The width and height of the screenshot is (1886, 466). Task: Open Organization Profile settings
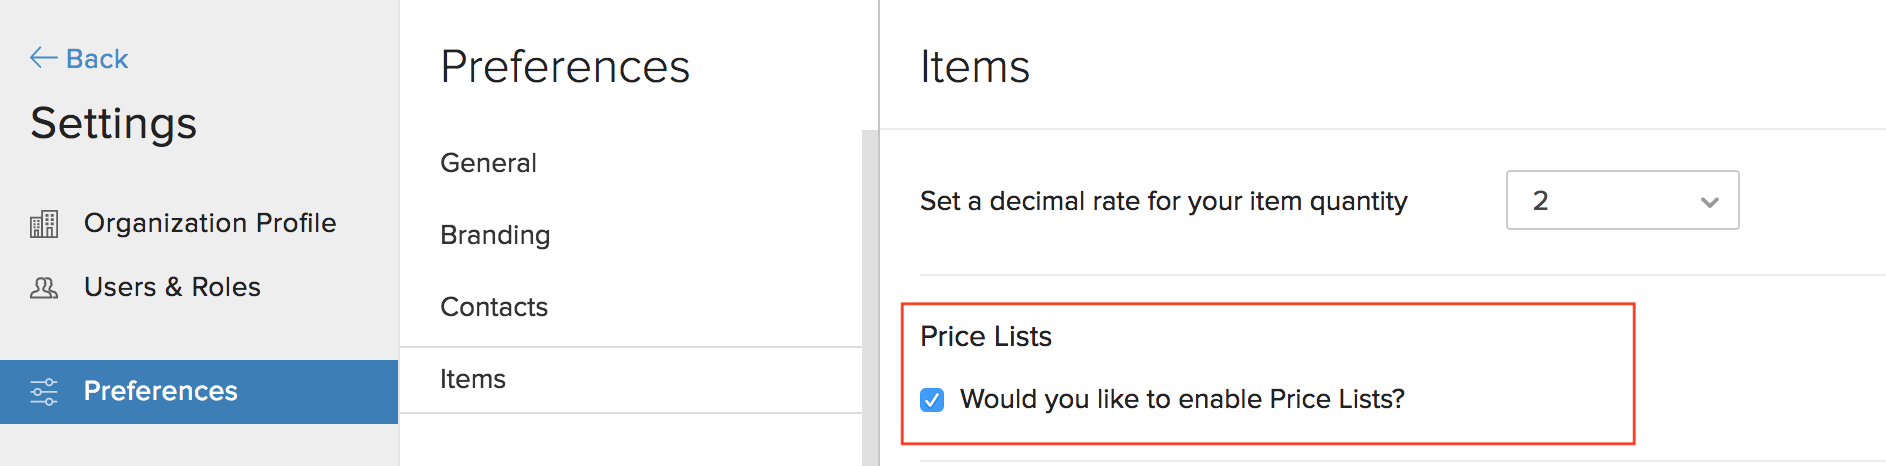tap(210, 223)
